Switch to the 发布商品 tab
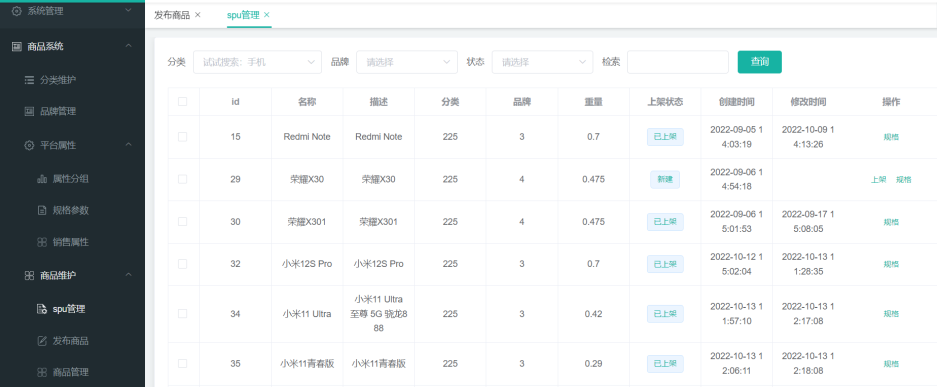Screen dimensions: 937x387 pos(172,15)
